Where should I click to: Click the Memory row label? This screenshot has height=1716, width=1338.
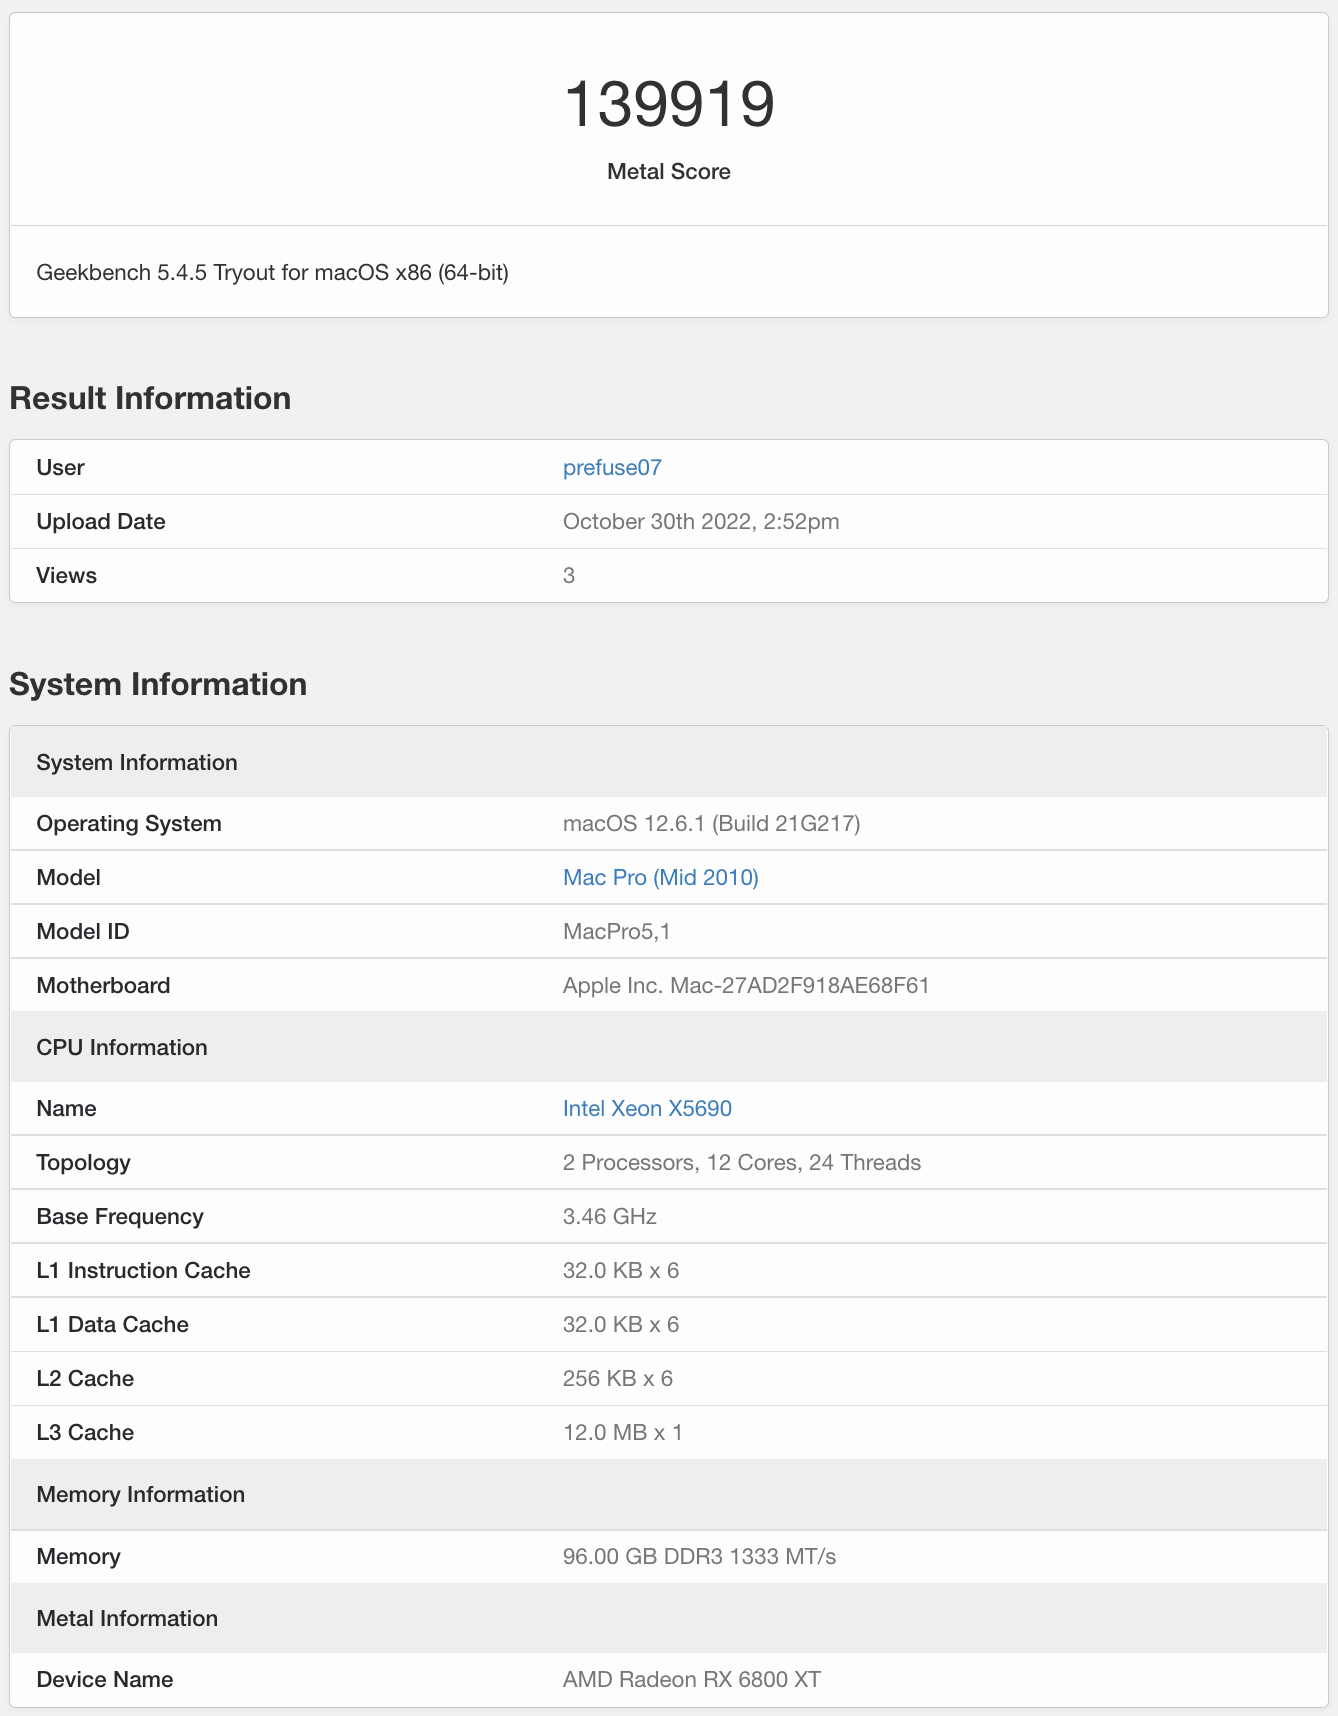click(78, 1556)
